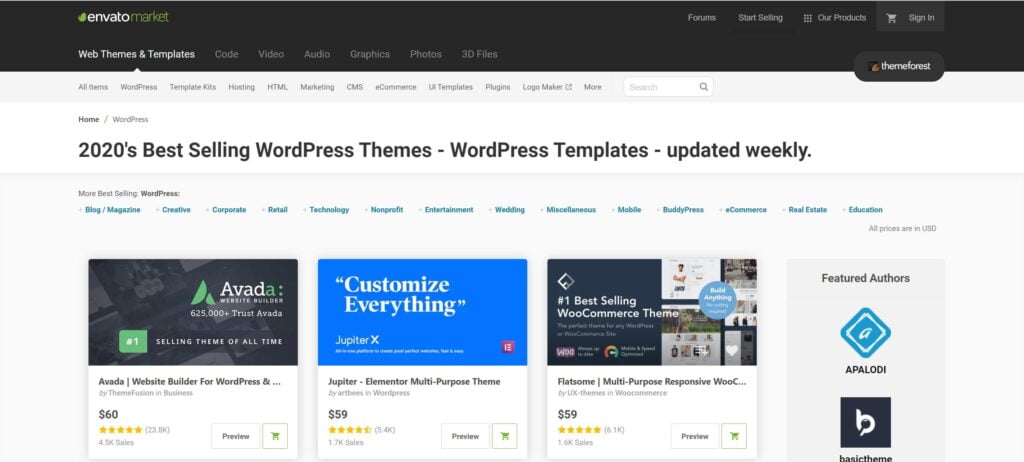Open Blog / Magazine category link

pyautogui.click(x=113, y=210)
